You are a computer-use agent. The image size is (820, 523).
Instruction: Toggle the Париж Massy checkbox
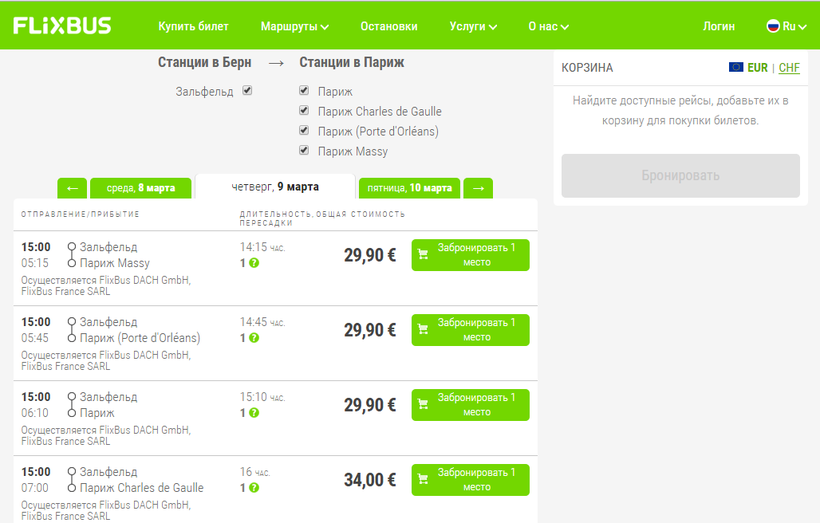(304, 151)
